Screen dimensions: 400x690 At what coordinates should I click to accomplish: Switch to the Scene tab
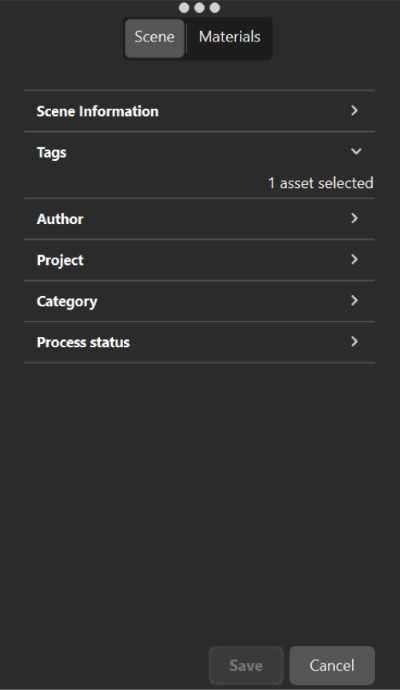tap(154, 38)
